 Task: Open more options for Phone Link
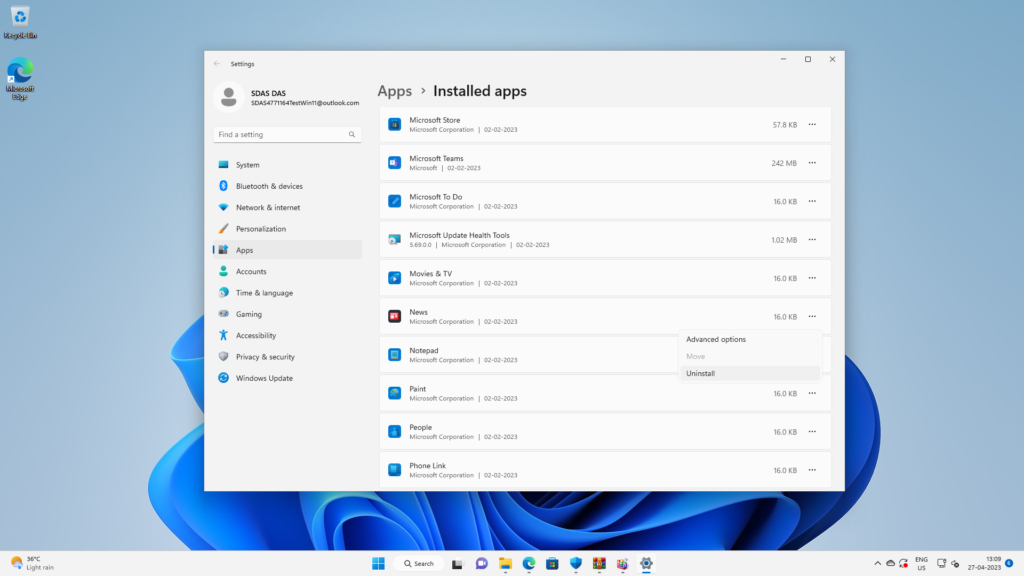point(812,470)
